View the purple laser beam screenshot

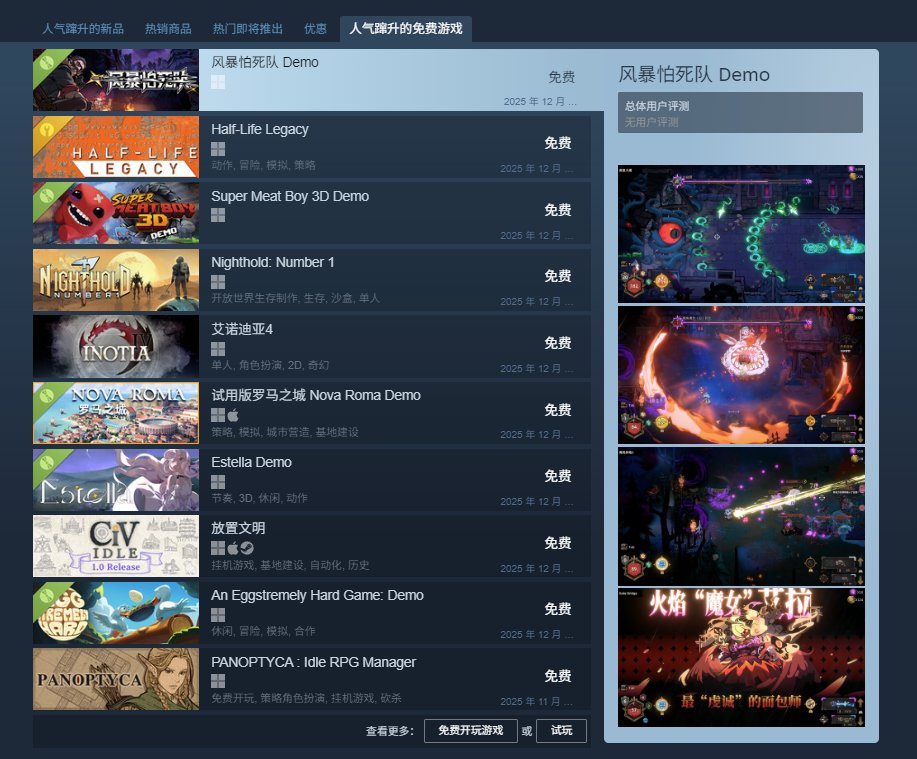(x=741, y=516)
